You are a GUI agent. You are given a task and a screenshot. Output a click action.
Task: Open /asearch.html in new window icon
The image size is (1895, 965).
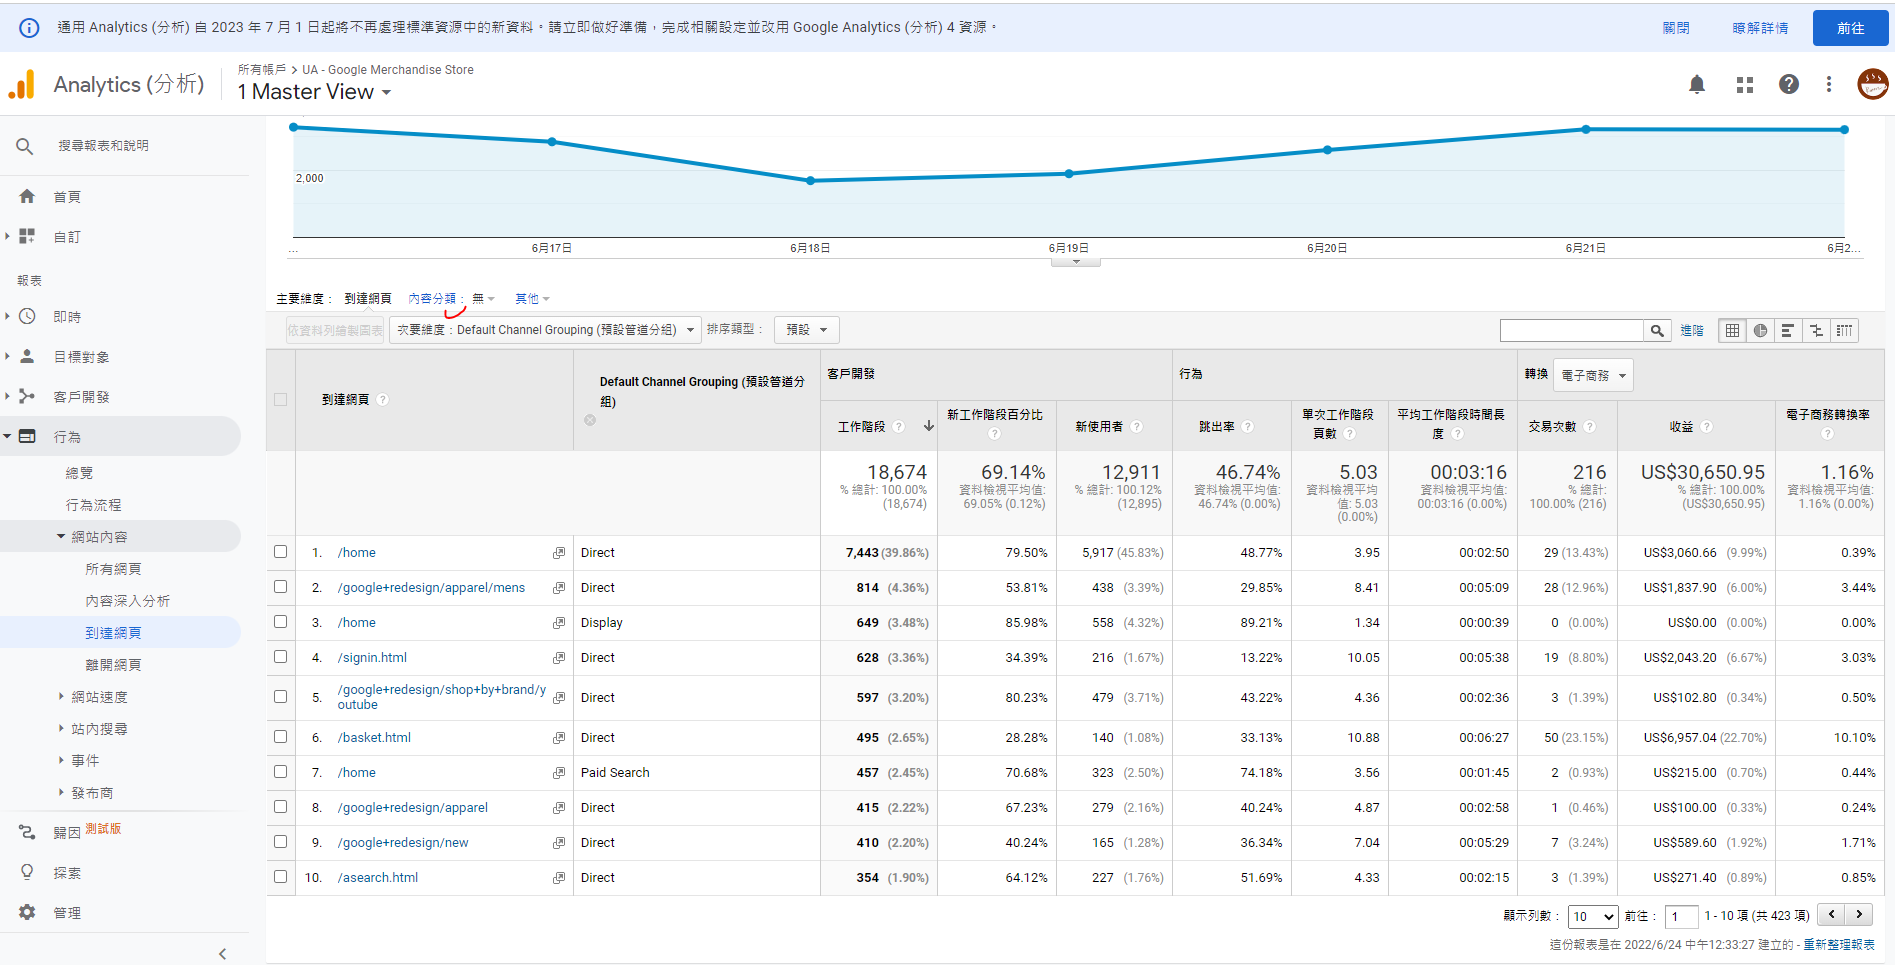559,878
